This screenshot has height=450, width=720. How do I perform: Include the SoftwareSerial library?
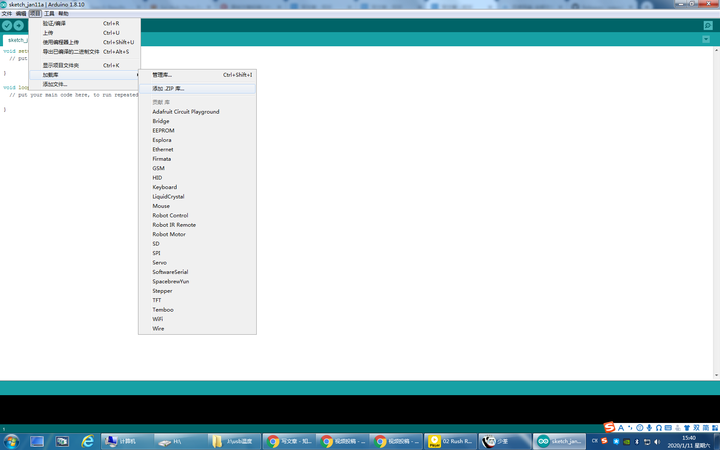click(197, 272)
